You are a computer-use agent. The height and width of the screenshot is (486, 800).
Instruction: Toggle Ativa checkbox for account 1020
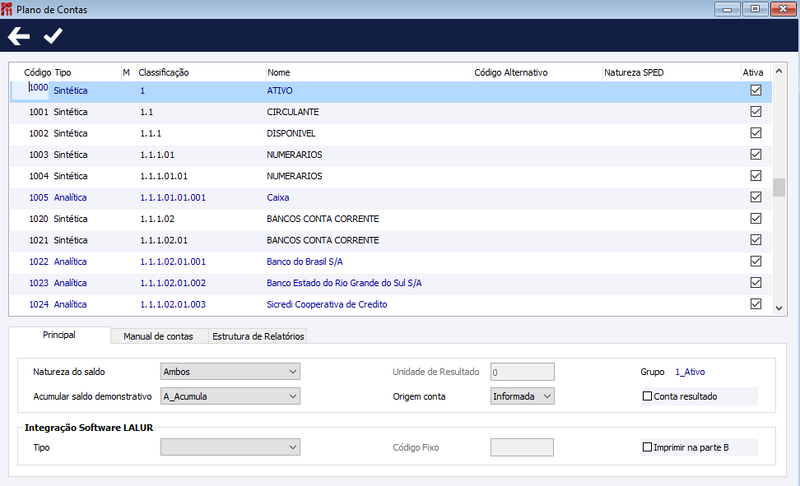(756, 219)
